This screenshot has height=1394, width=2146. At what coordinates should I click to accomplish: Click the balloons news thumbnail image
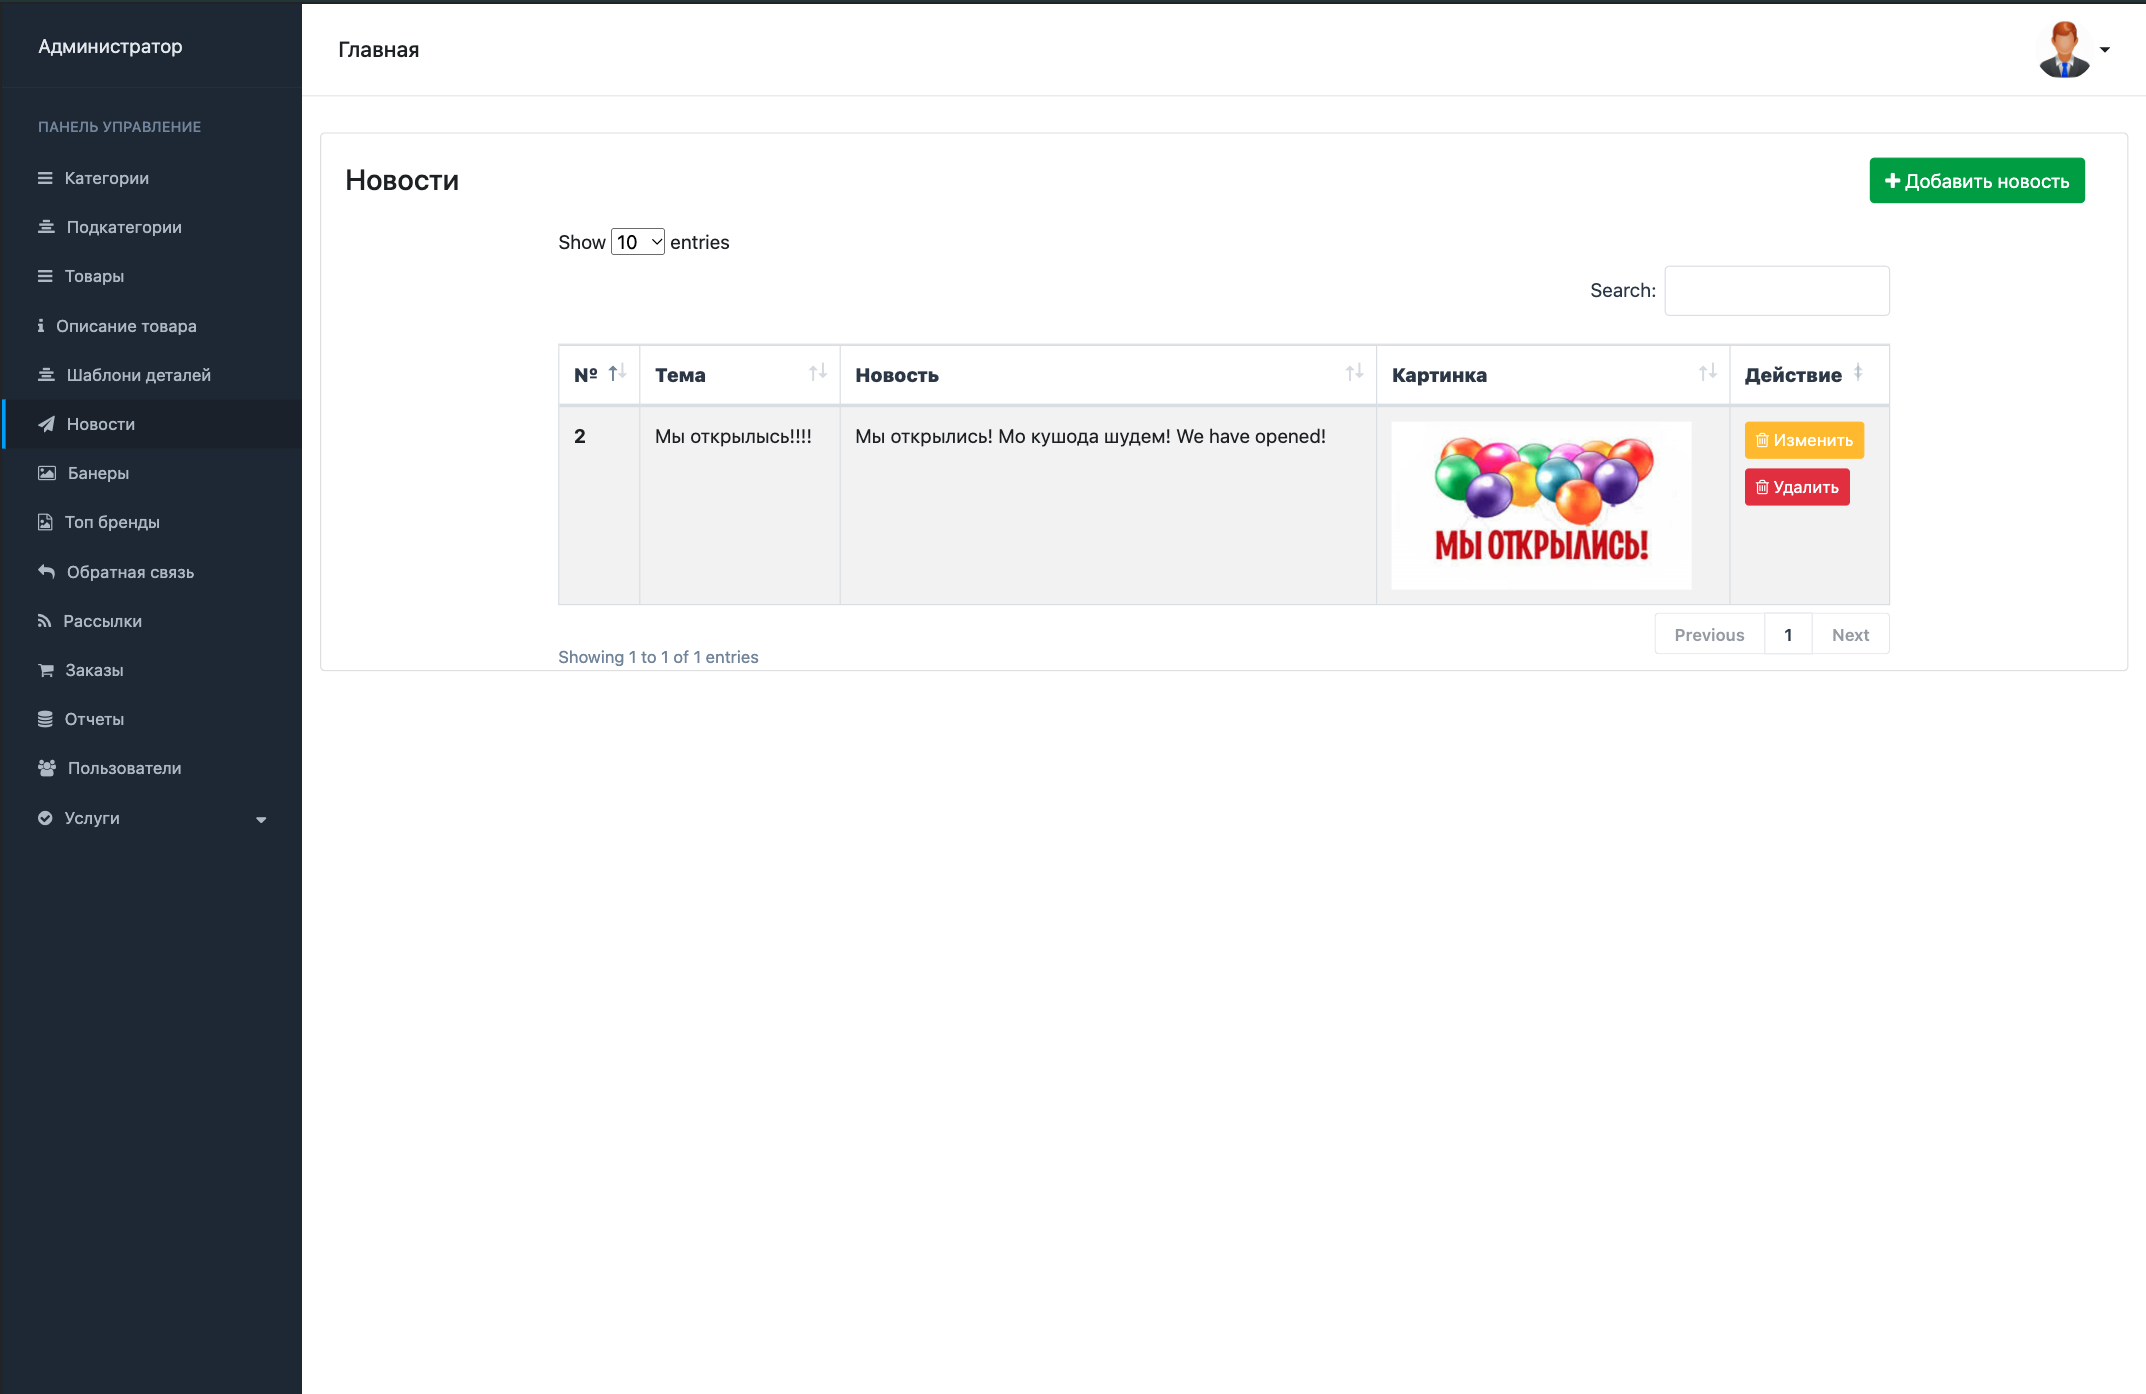coord(1541,505)
